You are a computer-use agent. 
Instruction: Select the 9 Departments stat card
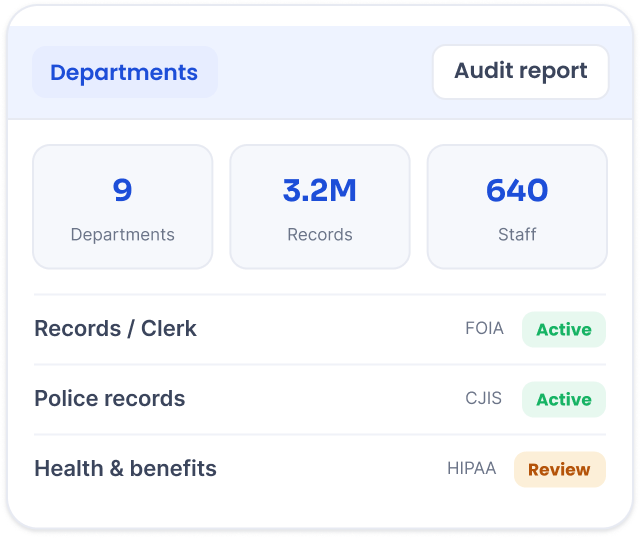(x=122, y=207)
